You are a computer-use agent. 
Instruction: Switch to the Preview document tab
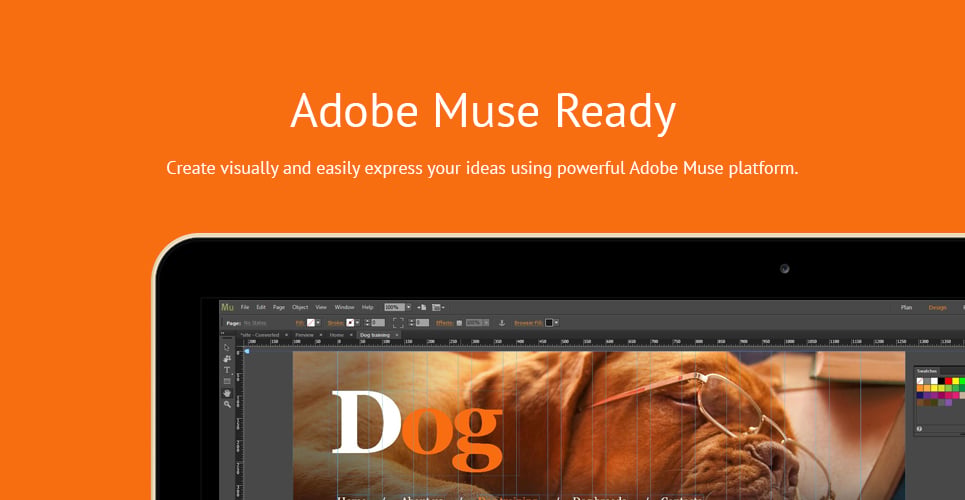[304, 335]
